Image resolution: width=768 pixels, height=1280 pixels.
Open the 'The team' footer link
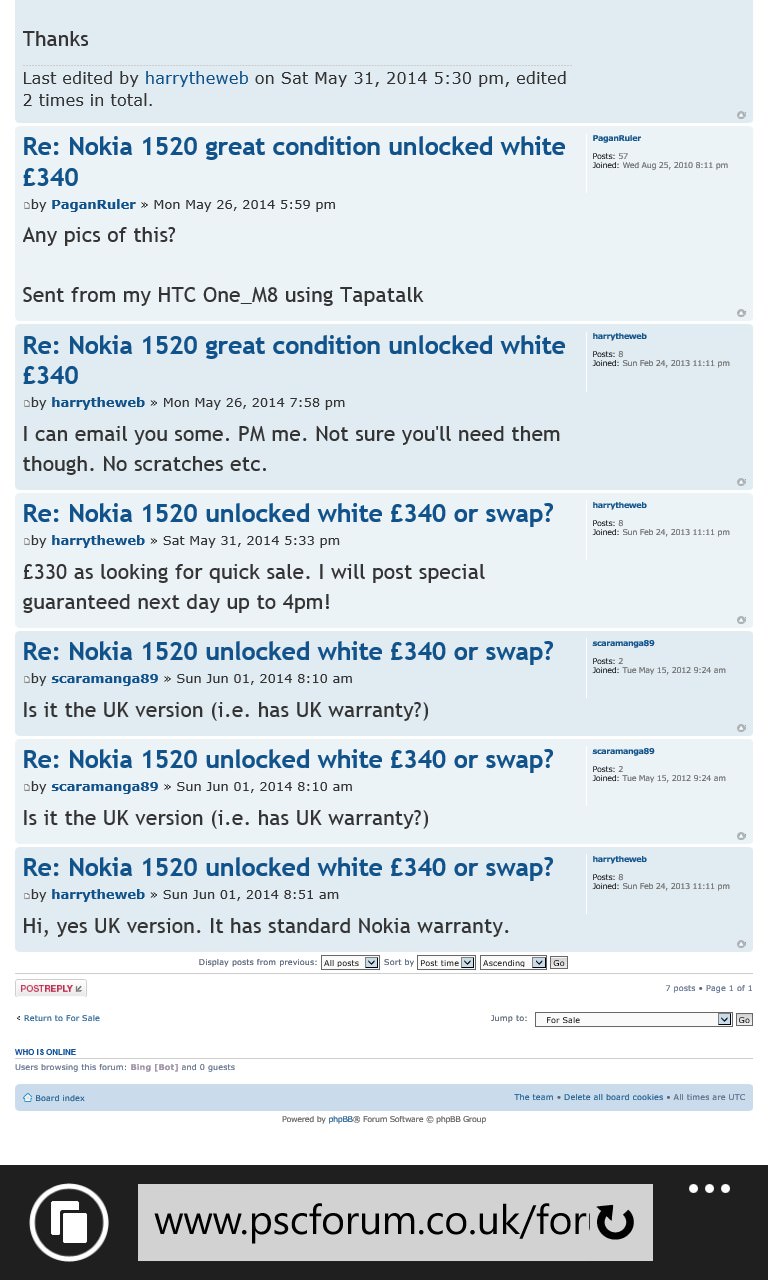pyautogui.click(x=534, y=1097)
